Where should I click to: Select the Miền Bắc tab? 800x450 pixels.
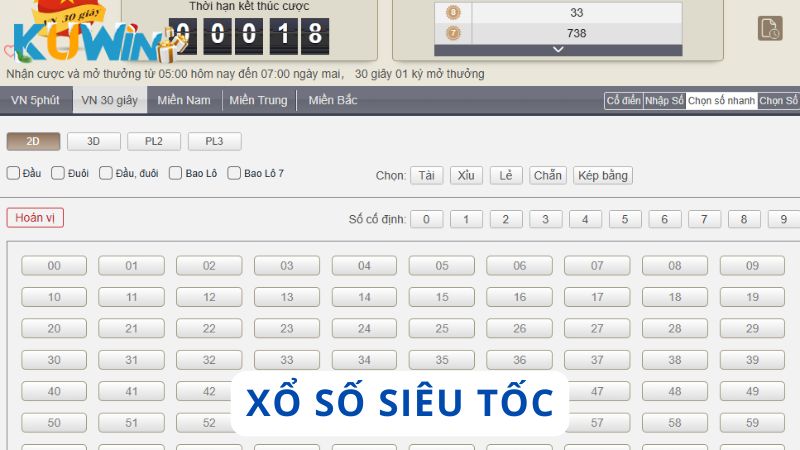tap(332, 100)
